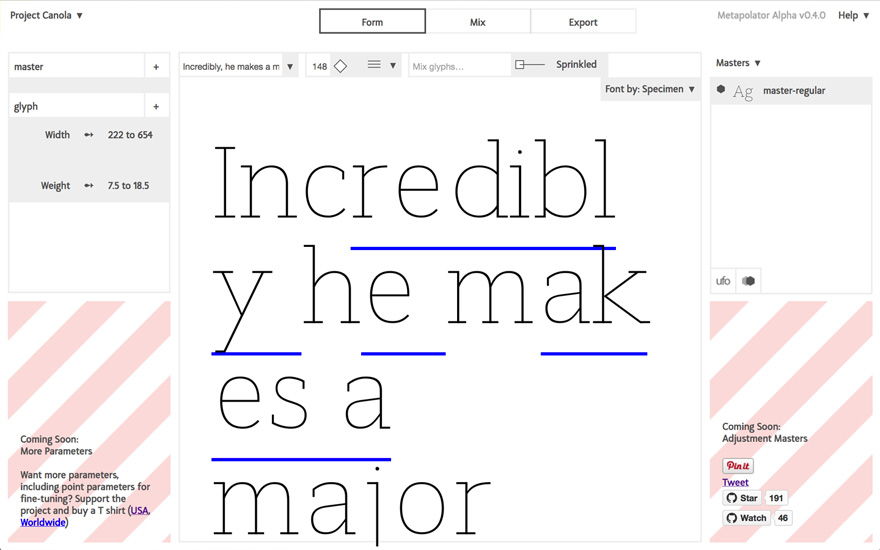Click the Sprinkled slider handle
This screenshot has height=550, width=880.
click(520, 65)
